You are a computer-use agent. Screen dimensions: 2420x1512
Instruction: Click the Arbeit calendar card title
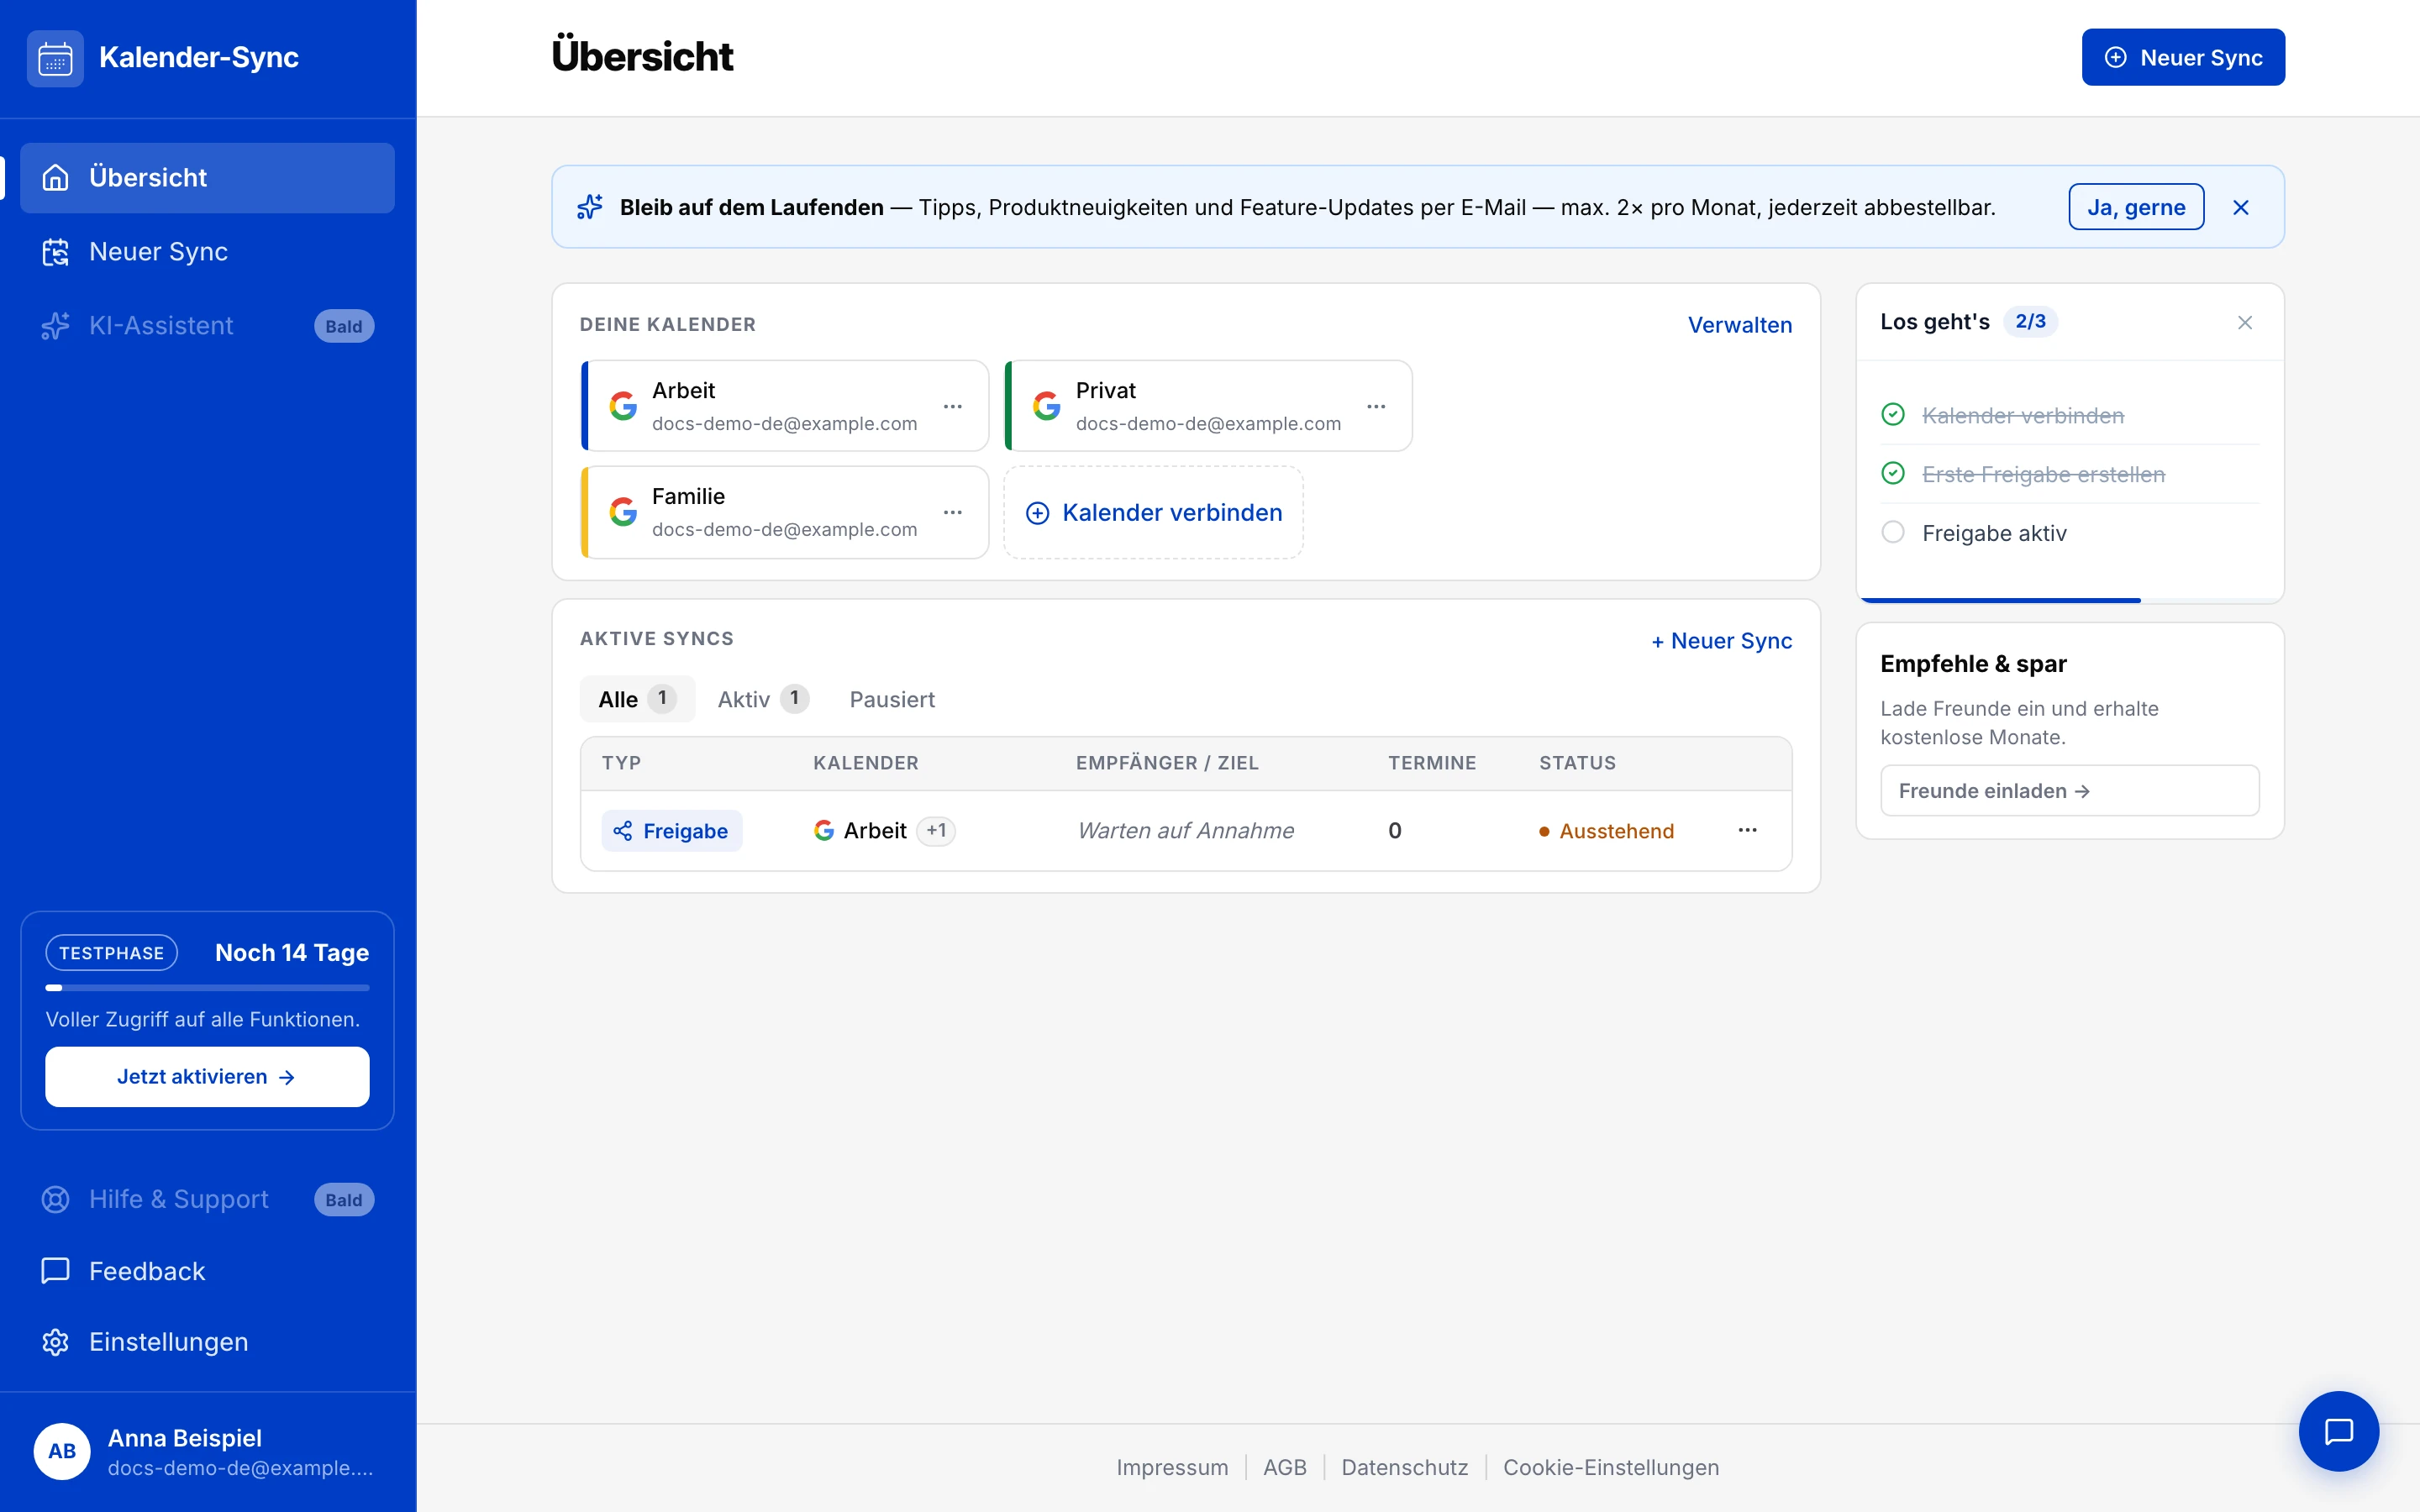684,390
